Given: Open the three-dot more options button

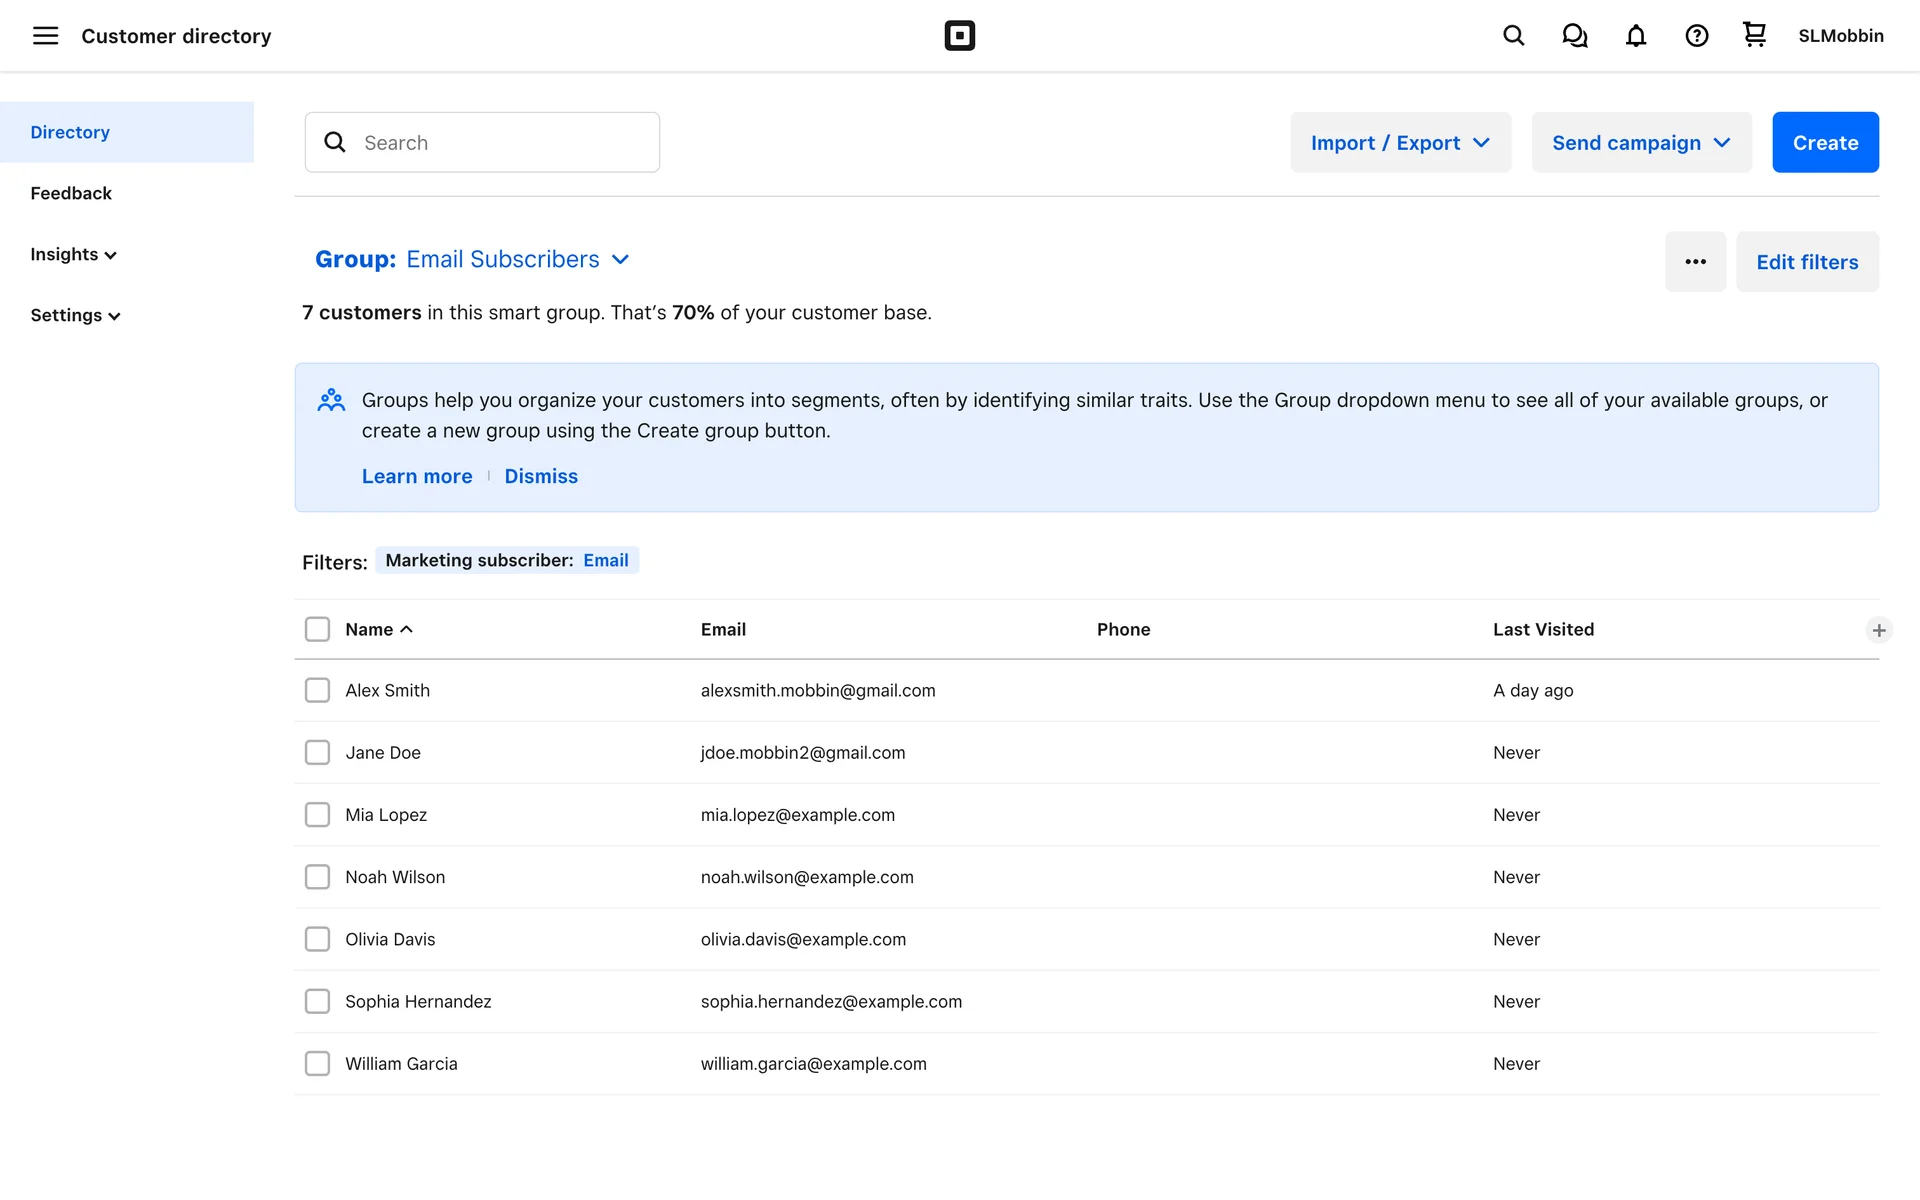Looking at the screenshot, I should [1695, 262].
